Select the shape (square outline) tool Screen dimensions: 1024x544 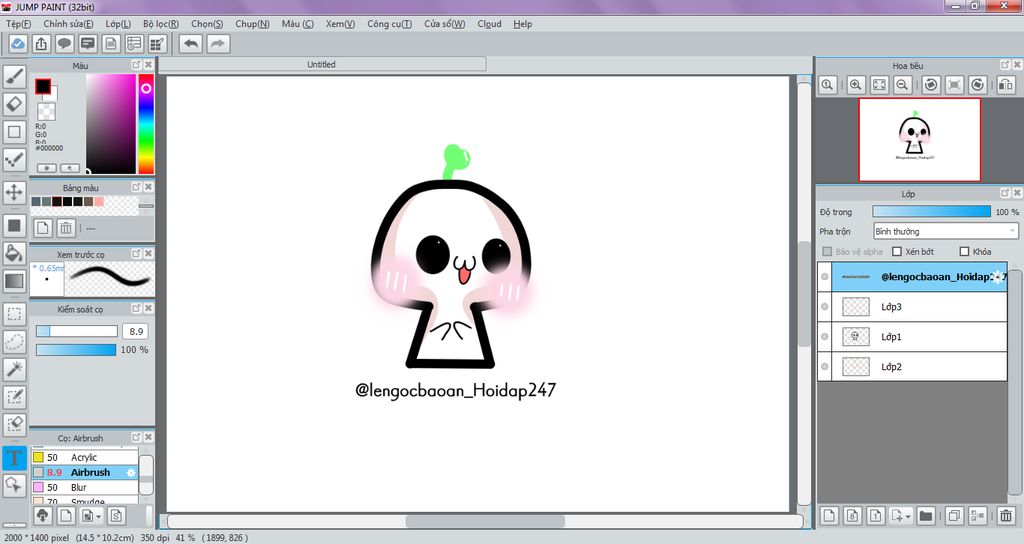pyautogui.click(x=14, y=132)
